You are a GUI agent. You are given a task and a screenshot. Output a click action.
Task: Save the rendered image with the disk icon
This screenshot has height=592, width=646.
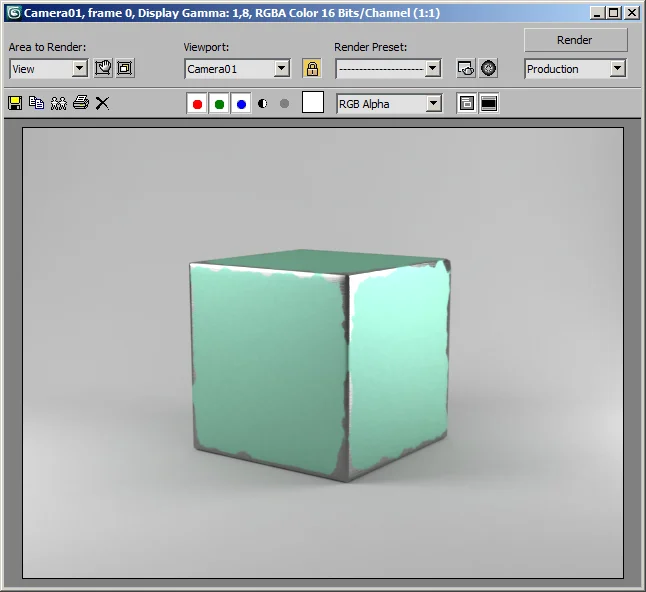coord(15,103)
